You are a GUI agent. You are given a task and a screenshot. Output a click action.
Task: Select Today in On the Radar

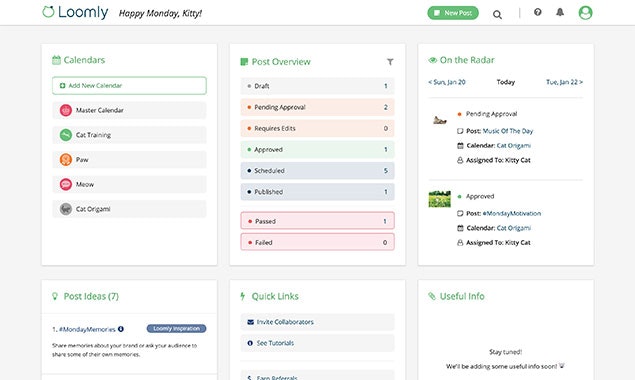506,82
